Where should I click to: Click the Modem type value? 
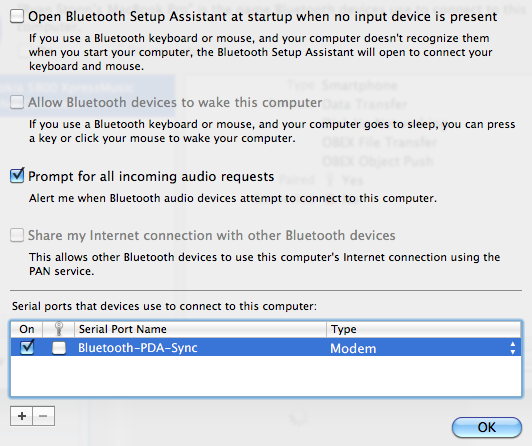tap(353, 348)
